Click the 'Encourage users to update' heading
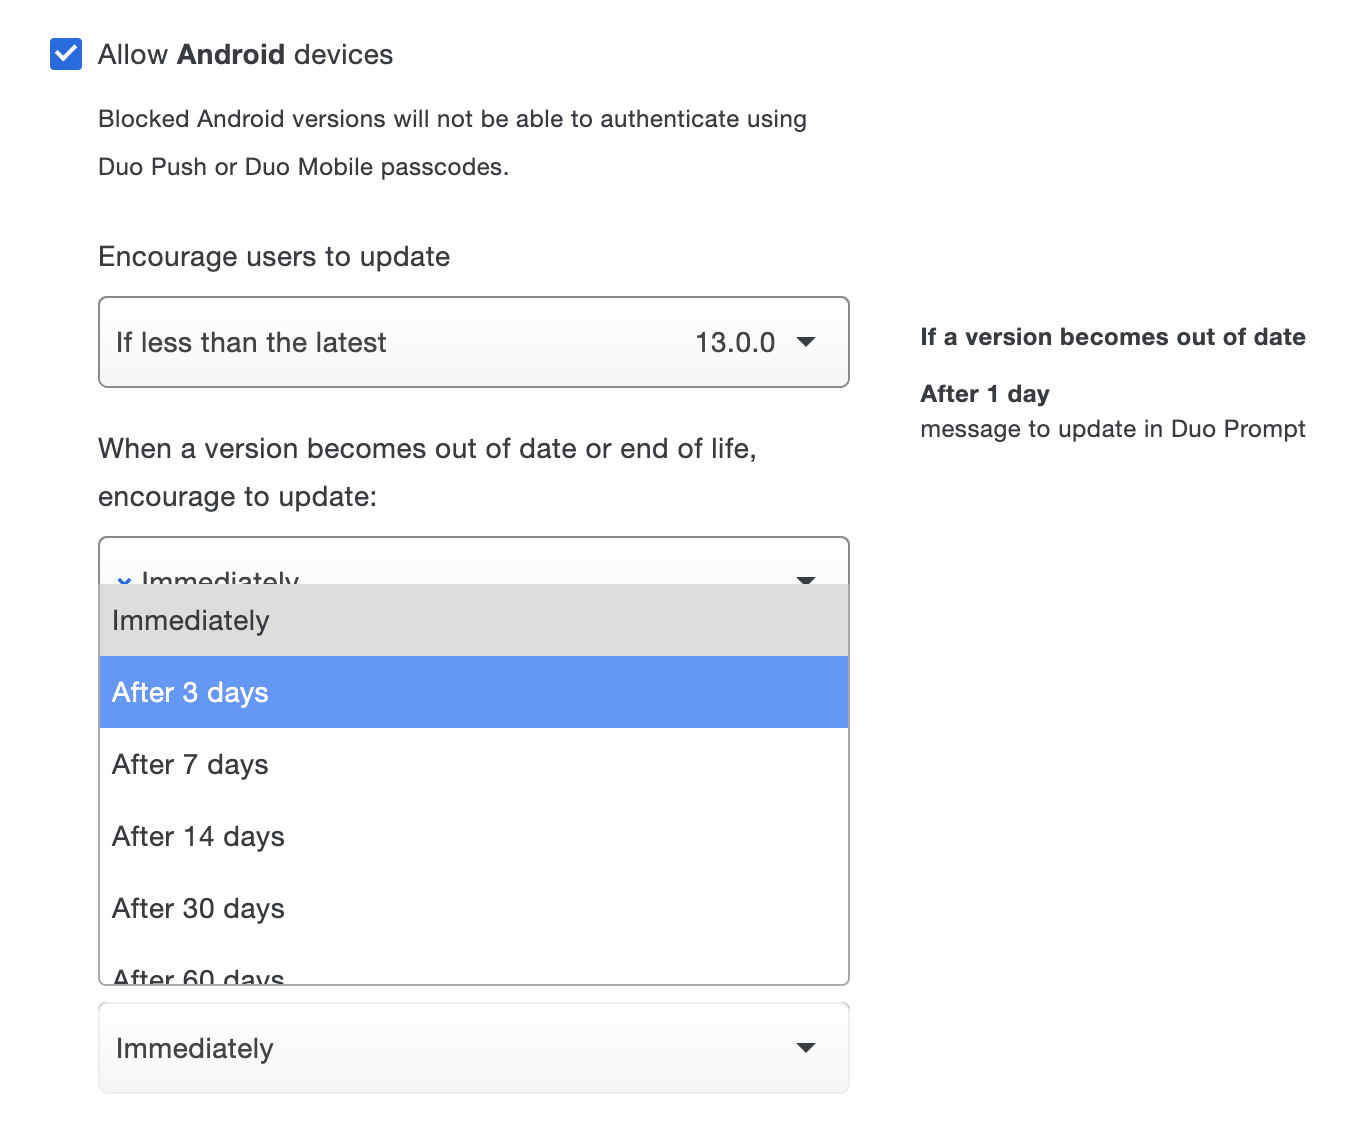Screen dimensions: 1352x1136 pos(274,257)
